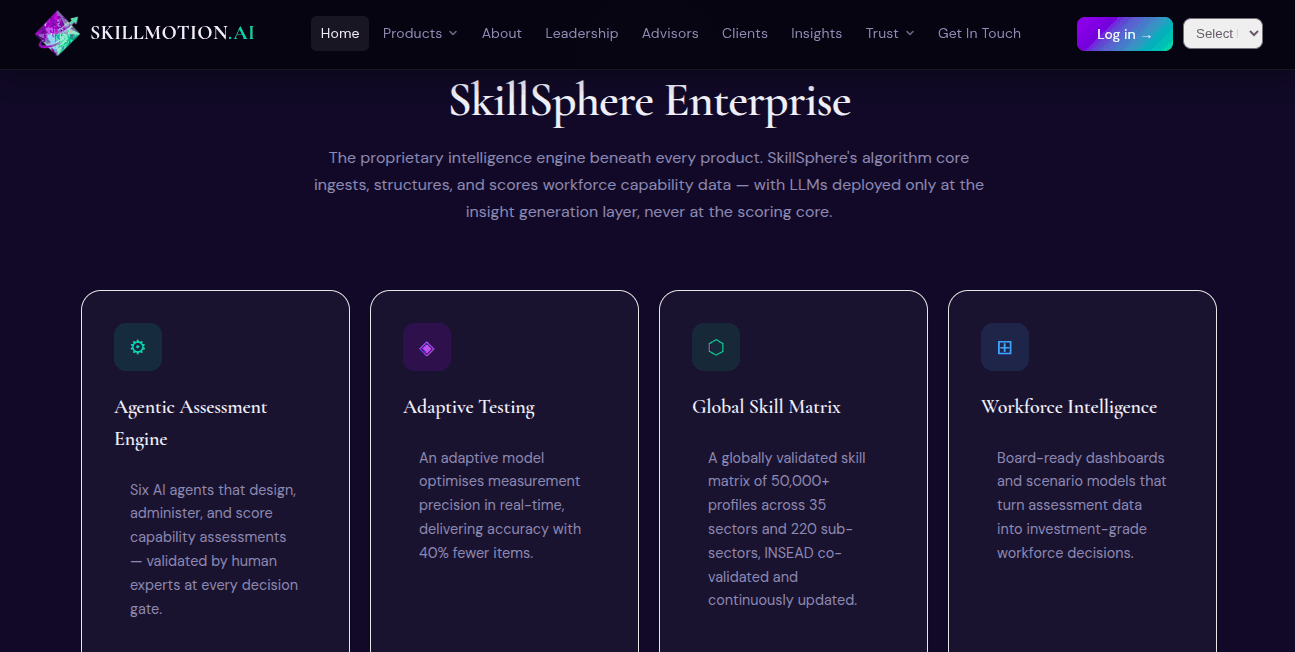Go to the Home nav item
The width and height of the screenshot is (1295, 652).
pyautogui.click(x=340, y=33)
